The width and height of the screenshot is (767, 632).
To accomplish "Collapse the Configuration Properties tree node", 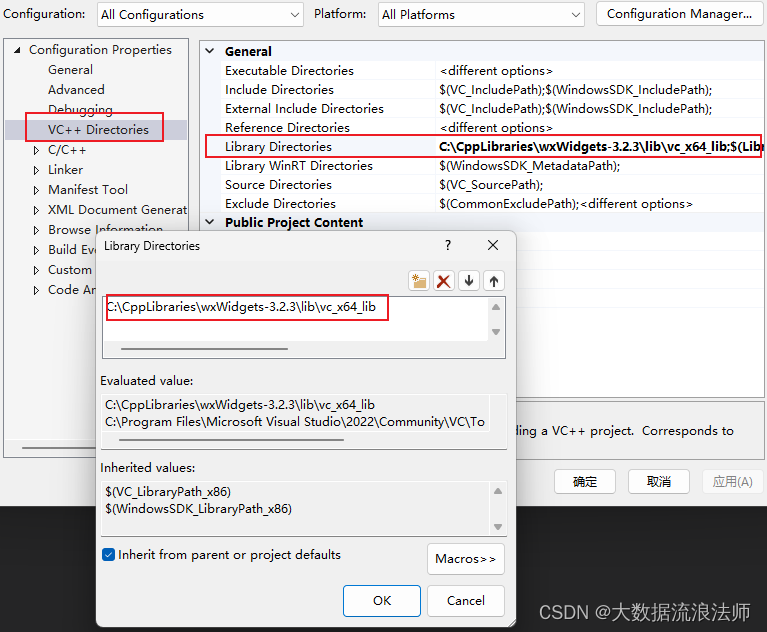I will (x=18, y=50).
